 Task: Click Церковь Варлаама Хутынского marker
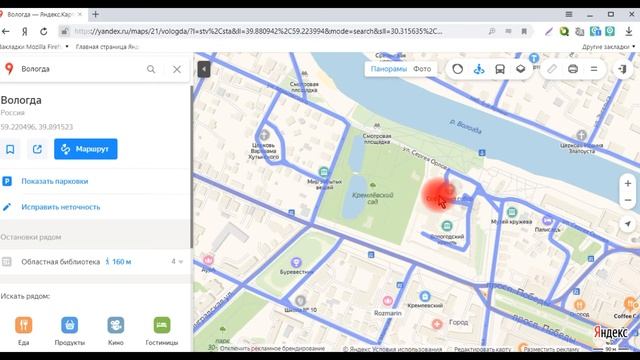pos(264,135)
